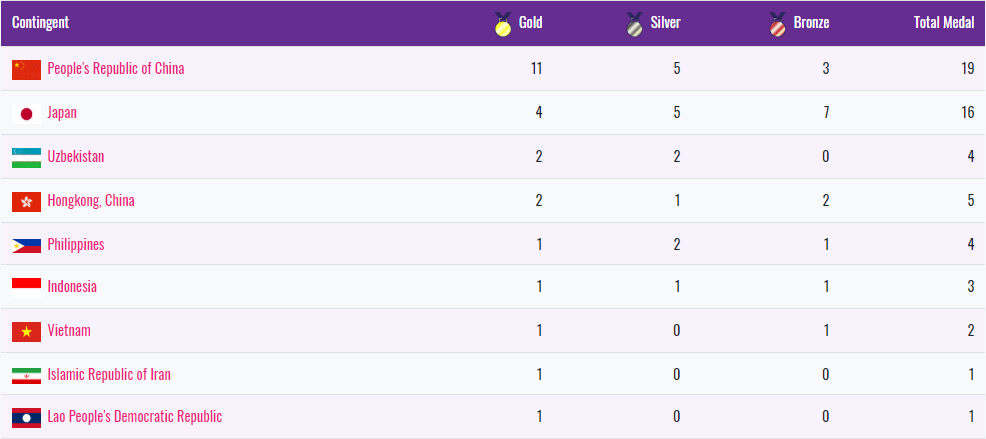Click the bronze medal icon in header
Viewport: 986px width, 439px height.
point(778,23)
